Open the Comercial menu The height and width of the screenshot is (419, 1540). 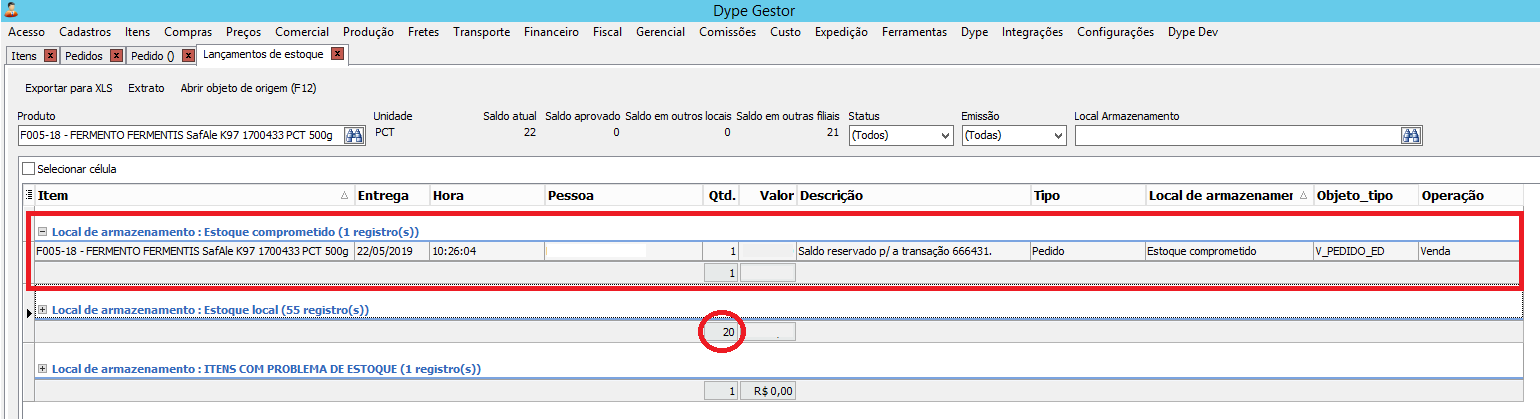click(x=302, y=32)
